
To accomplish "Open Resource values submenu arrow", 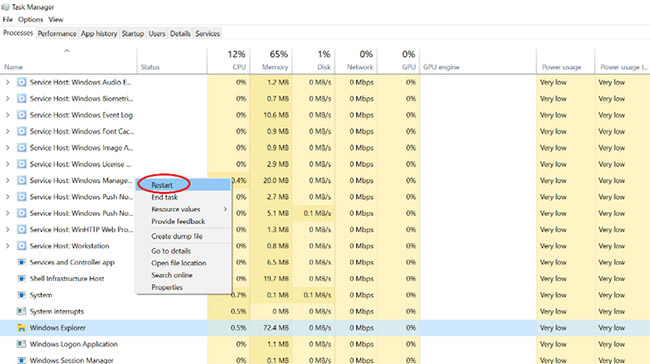I will [x=225, y=209].
